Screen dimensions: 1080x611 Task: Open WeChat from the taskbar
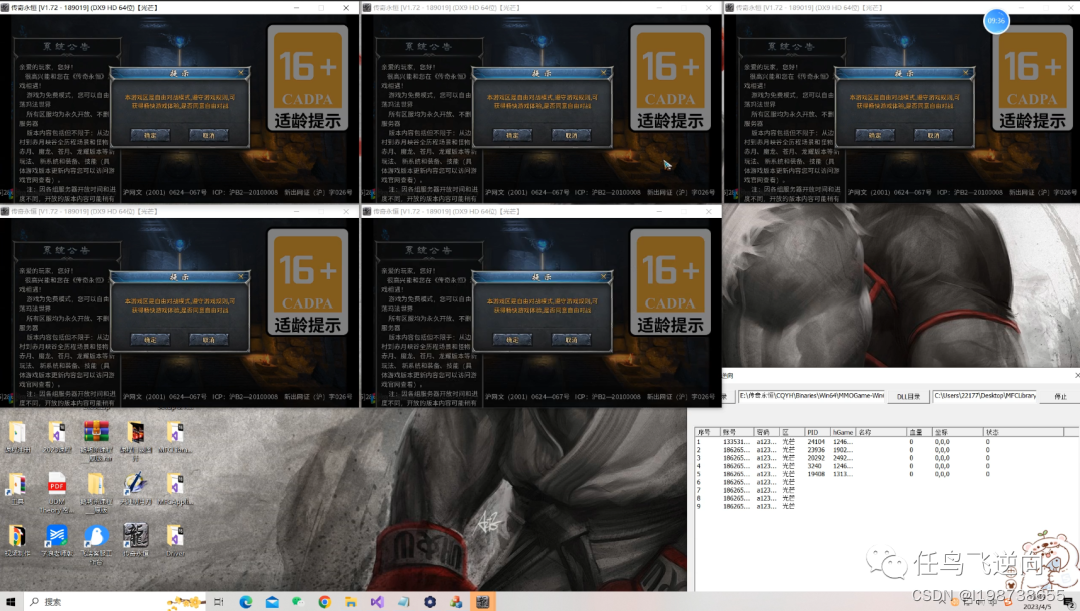point(298,602)
